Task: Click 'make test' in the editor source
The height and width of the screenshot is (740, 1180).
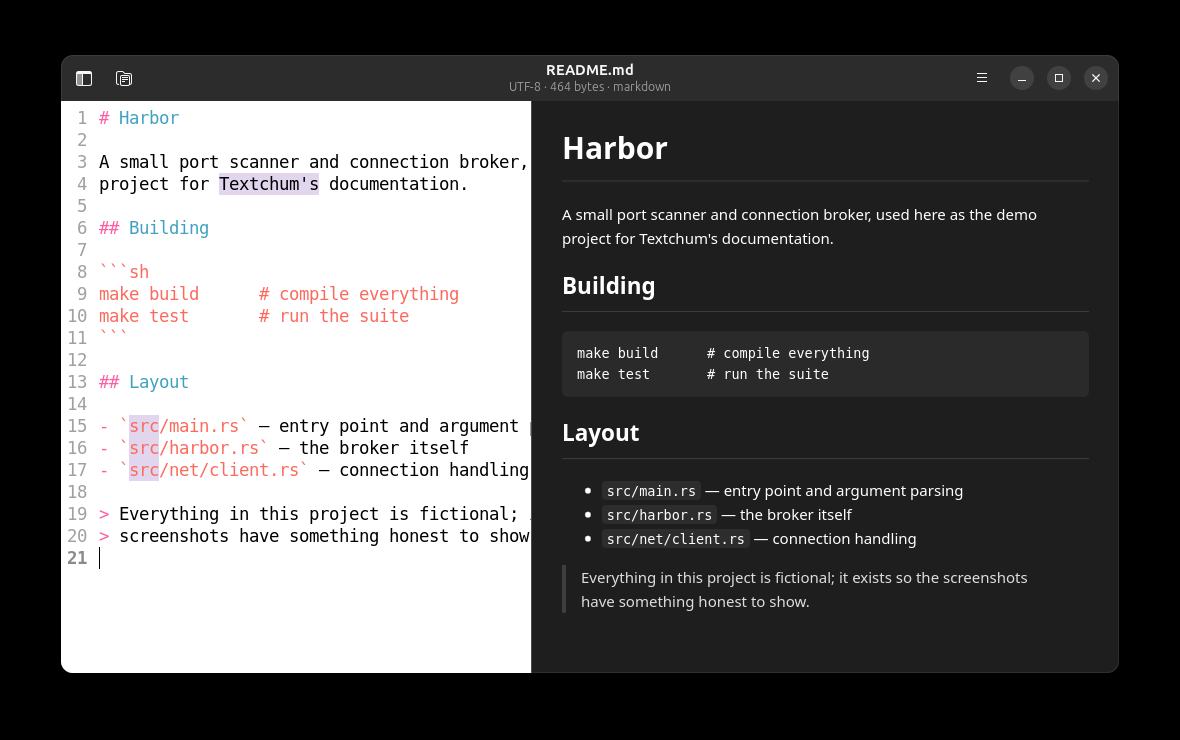Action: pos(144,316)
